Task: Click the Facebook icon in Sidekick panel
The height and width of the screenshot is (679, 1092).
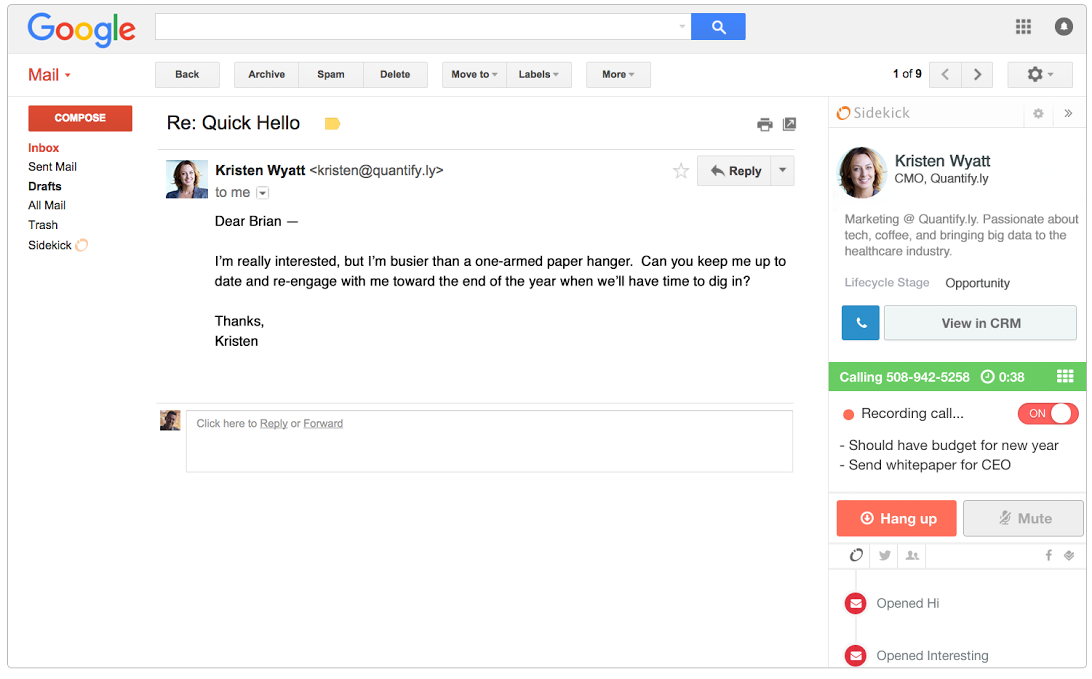Action: pos(1047,556)
